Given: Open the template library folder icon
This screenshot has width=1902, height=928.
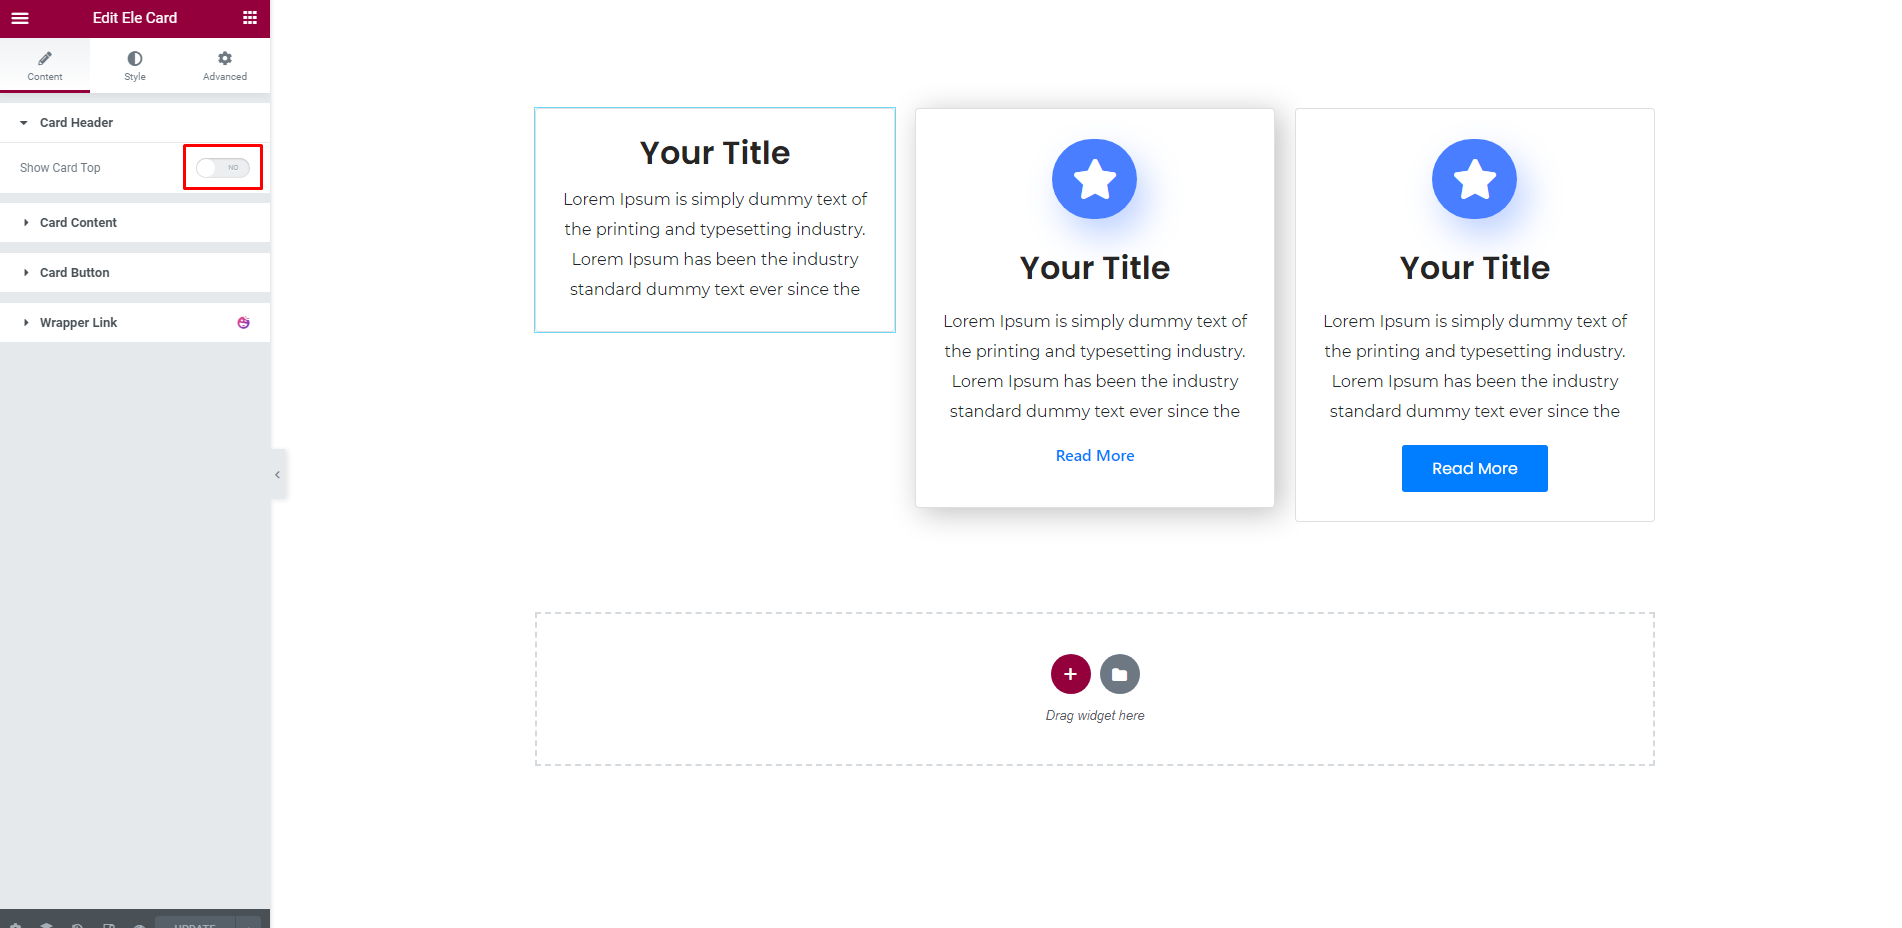Looking at the screenshot, I should click(x=1120, y=674).
